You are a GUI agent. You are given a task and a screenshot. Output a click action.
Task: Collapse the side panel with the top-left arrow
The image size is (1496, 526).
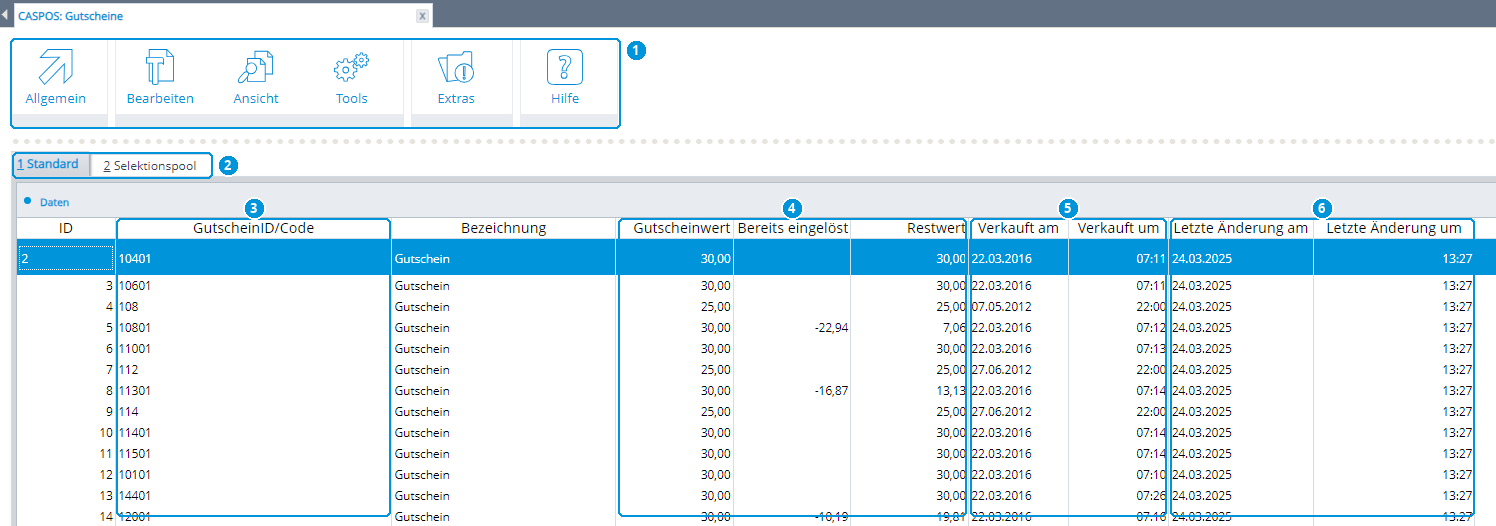coord(5,14)
